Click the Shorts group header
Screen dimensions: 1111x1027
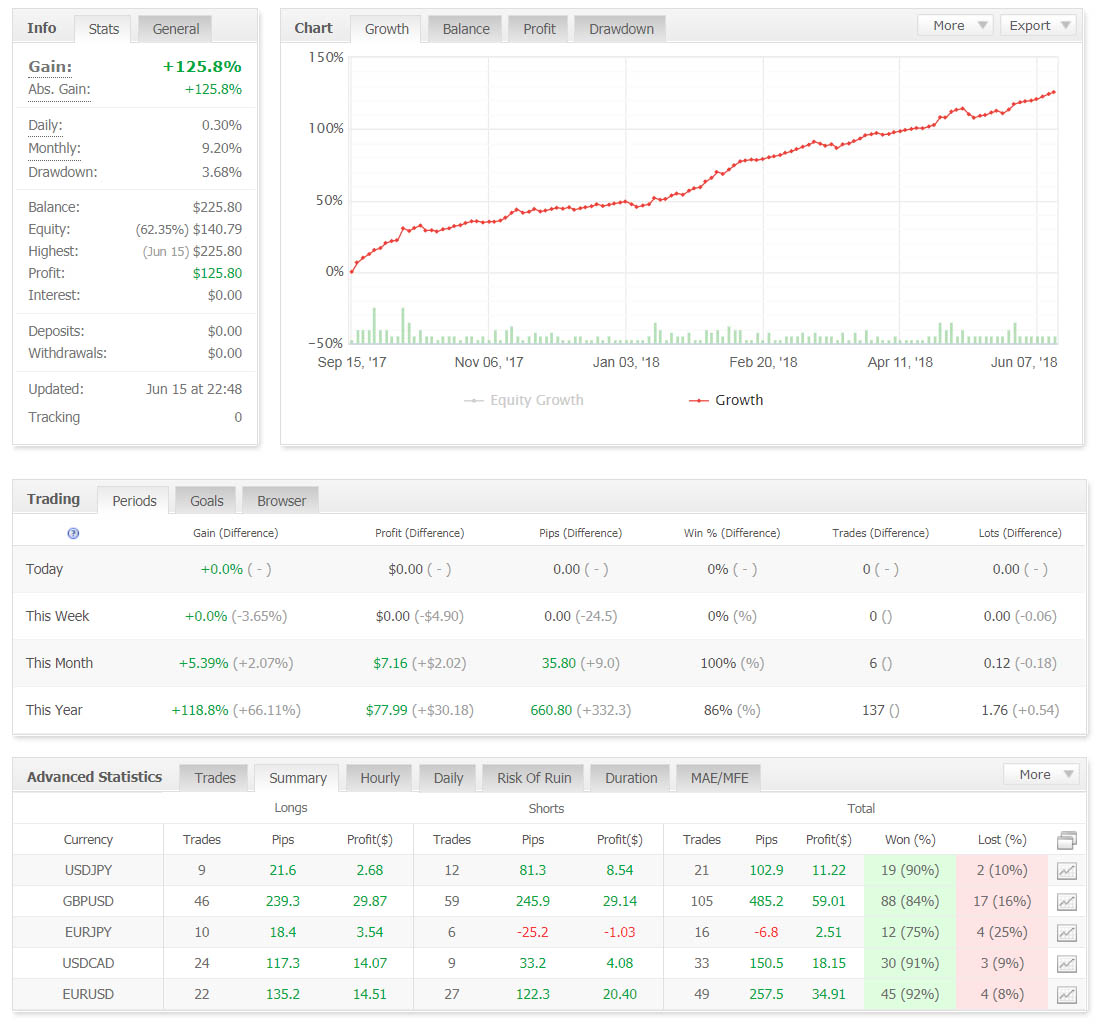coord(546,809)
